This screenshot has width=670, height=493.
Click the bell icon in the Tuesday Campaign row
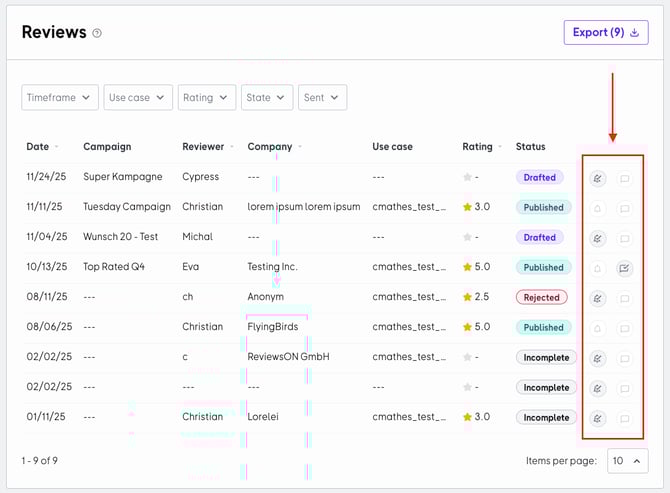(598, 209)
